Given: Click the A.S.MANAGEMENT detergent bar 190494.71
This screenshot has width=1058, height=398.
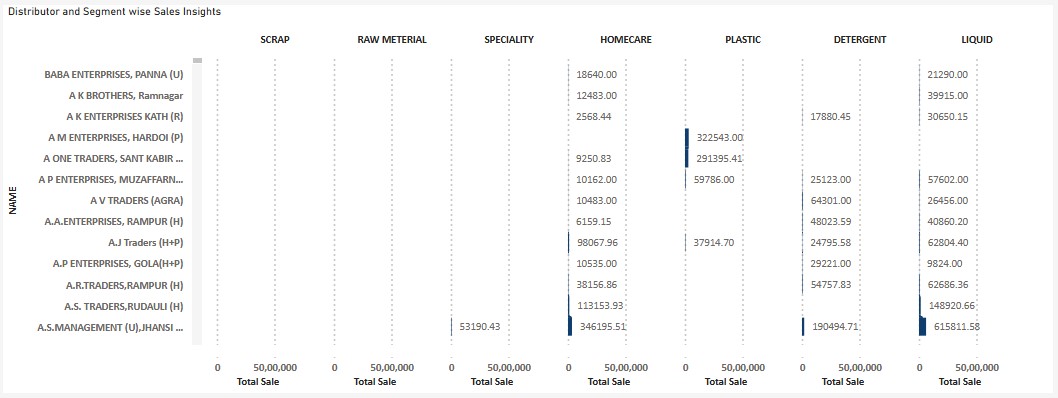Looking at the screenshot, I should (x=803, y=326).
